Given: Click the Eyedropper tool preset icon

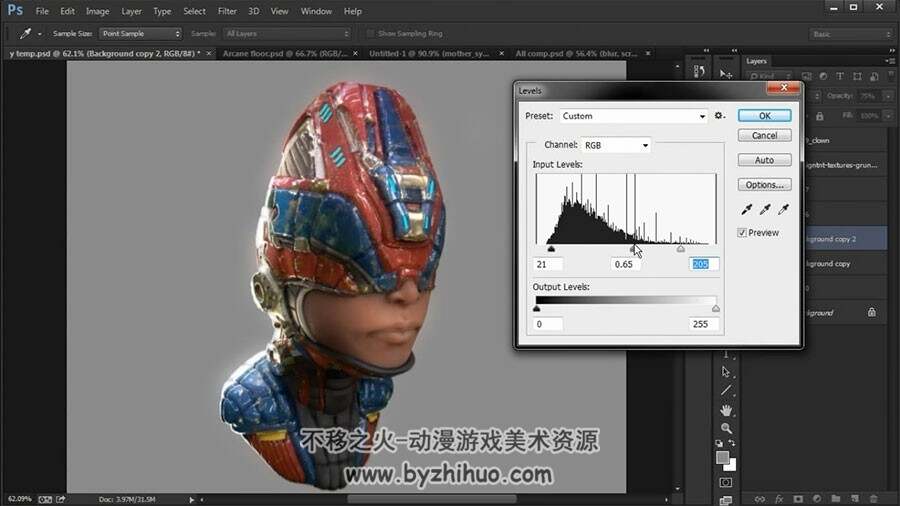Looking at the screenshot, I should 25,33.
